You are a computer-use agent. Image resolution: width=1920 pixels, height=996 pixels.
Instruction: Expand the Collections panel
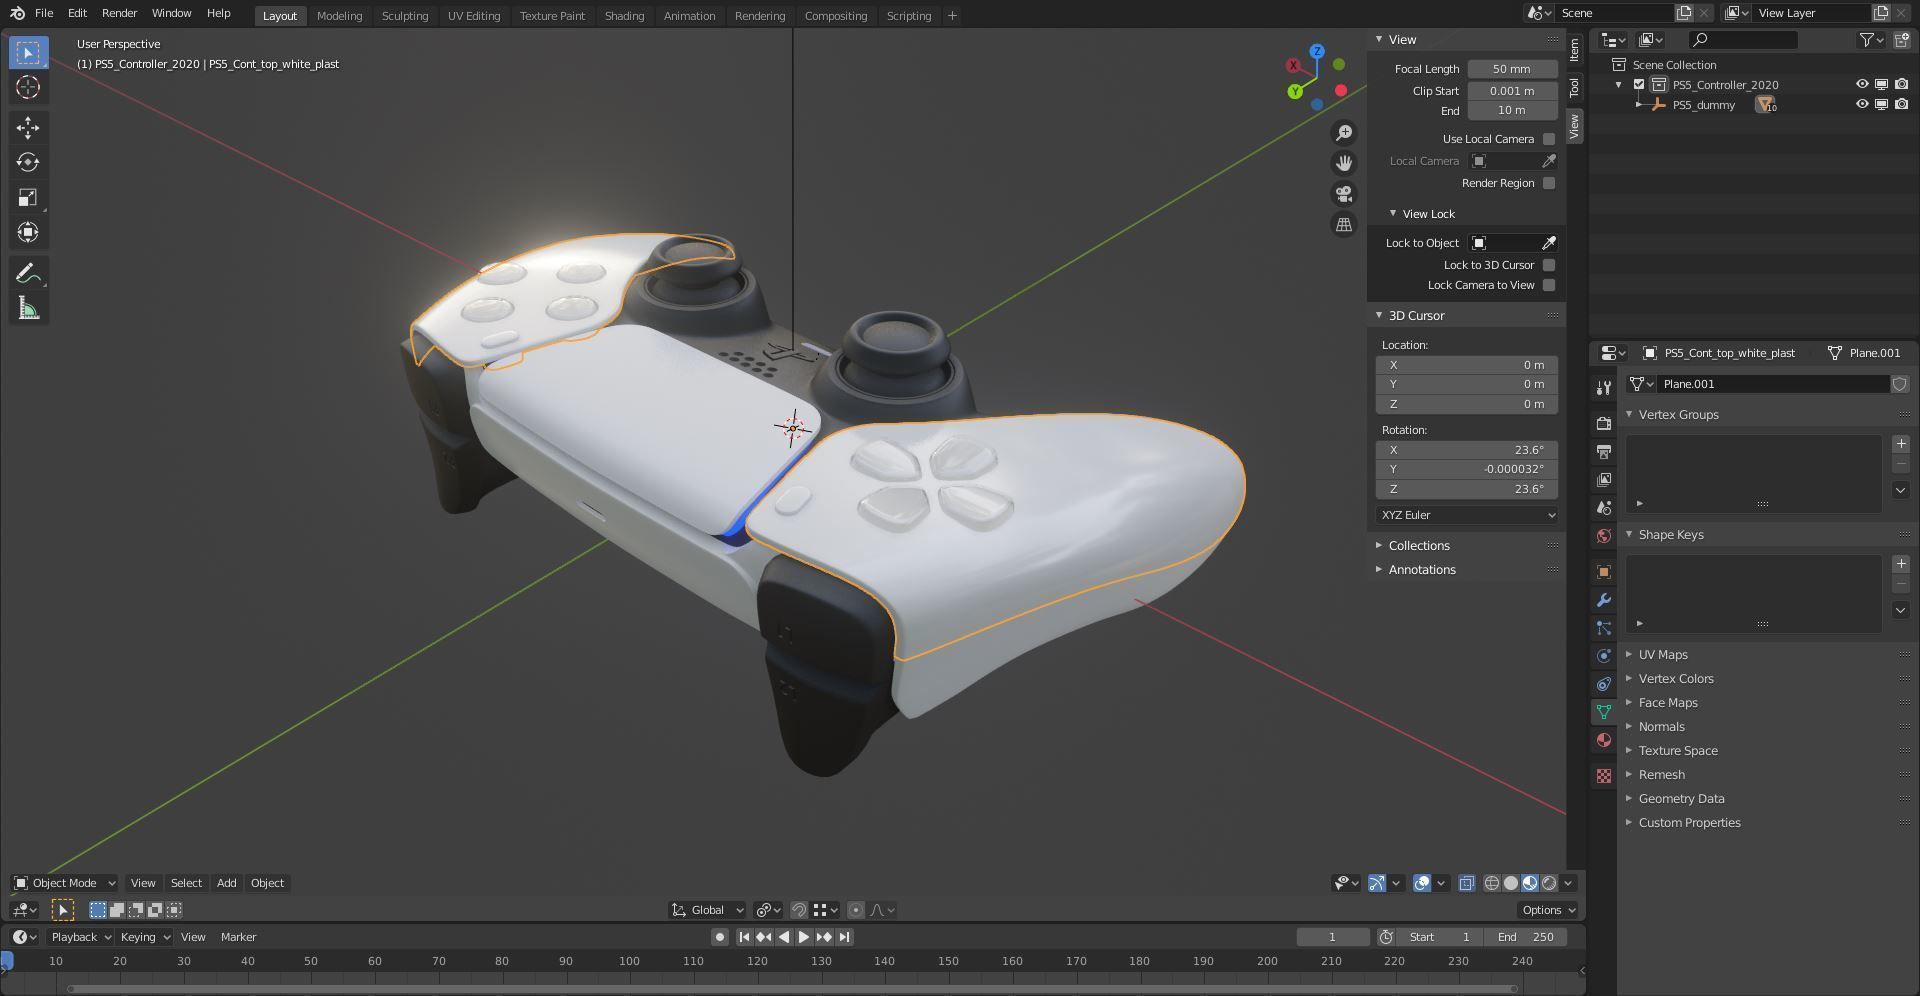point(1419,546)
